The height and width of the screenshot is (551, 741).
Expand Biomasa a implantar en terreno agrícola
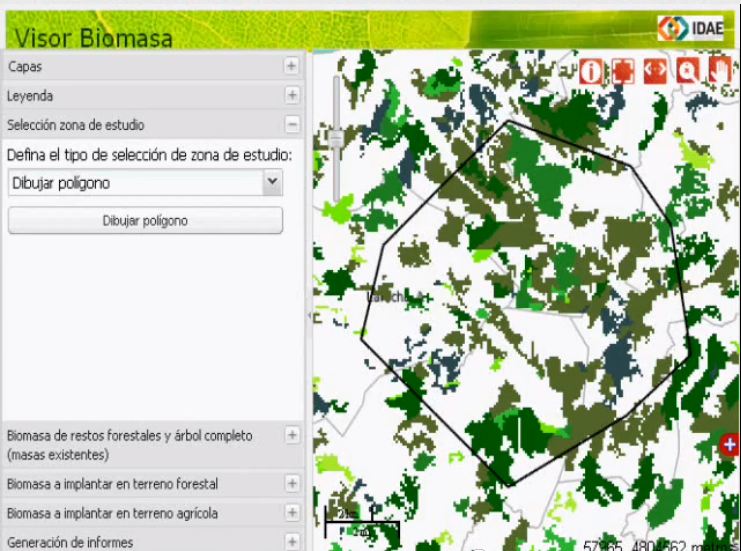[x=292, y=513]
